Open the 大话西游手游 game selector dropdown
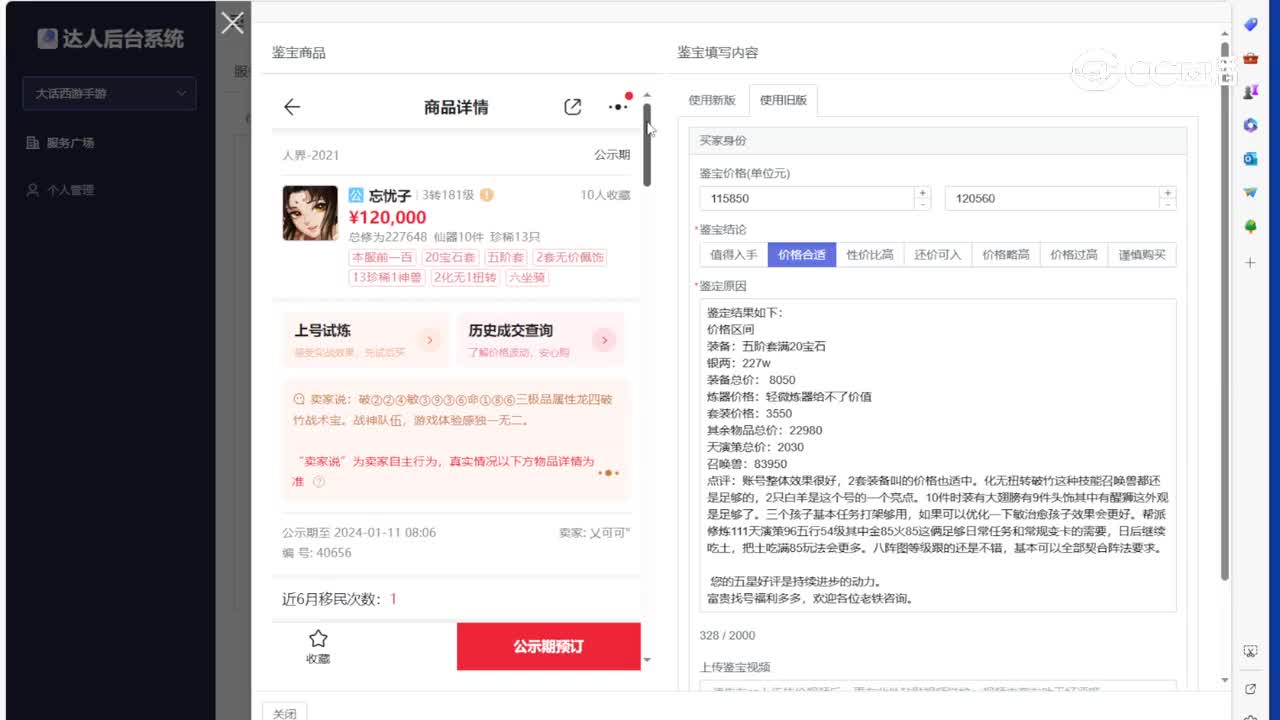The image size is (1280, 720). coord(109,93)
